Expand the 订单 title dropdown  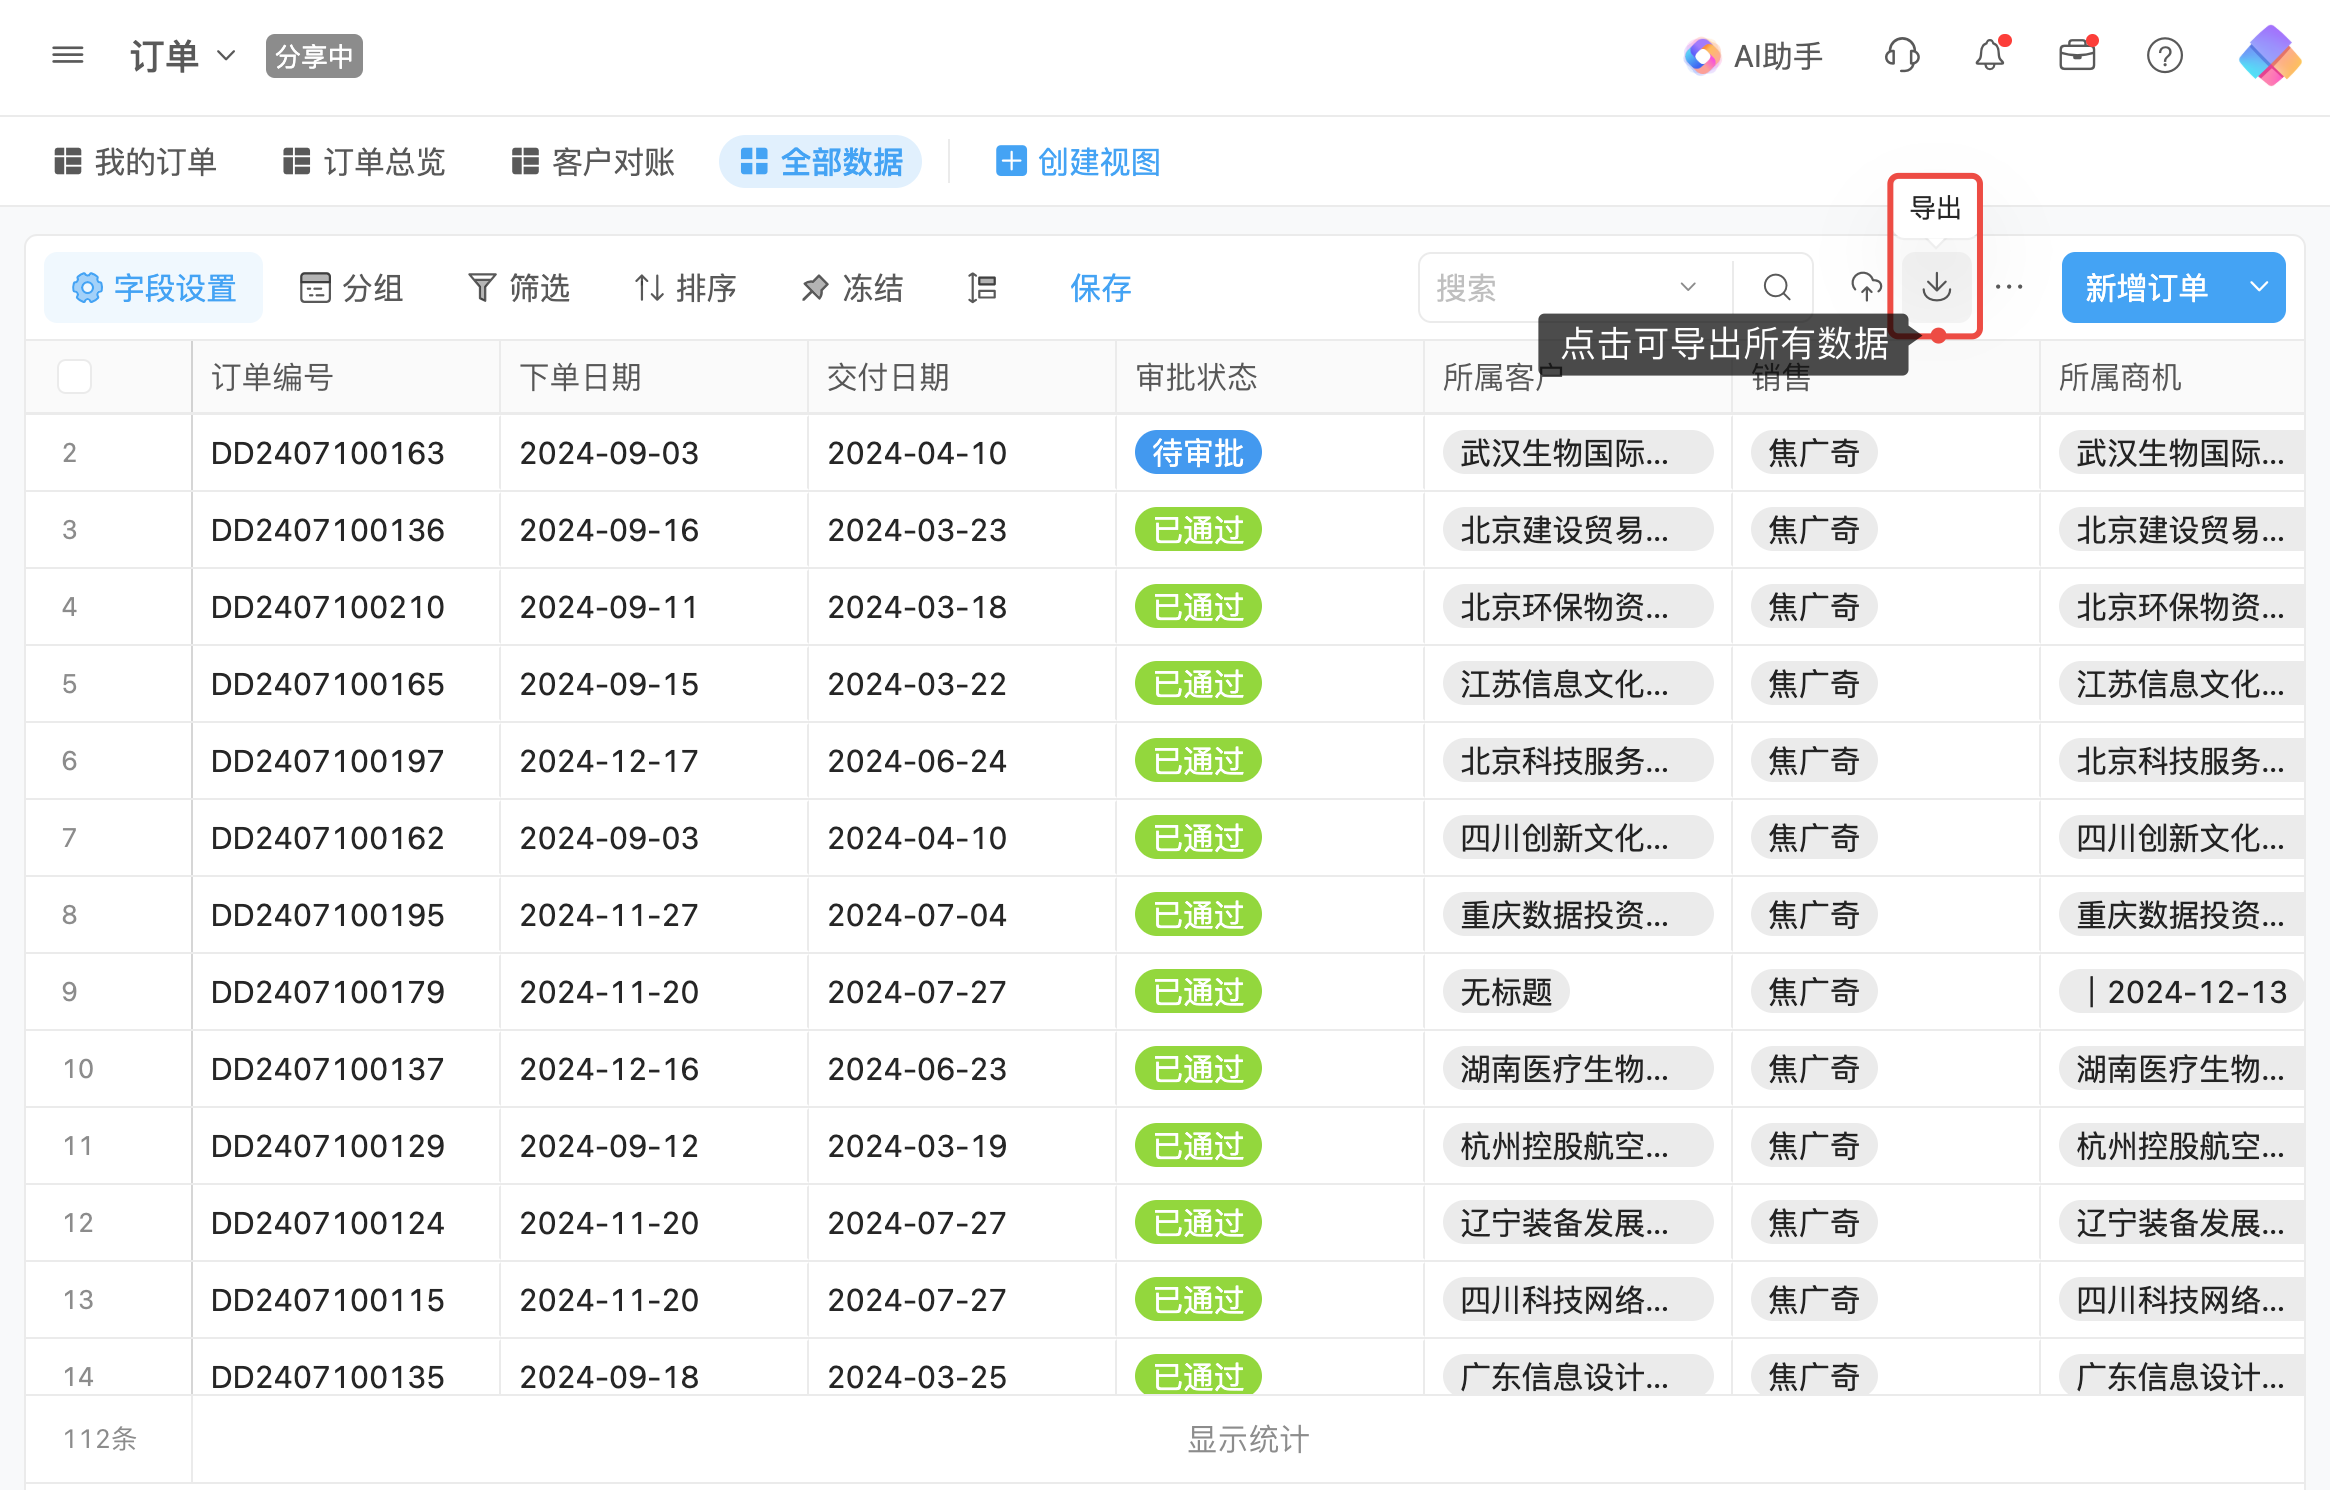click(x=227, y=56)
